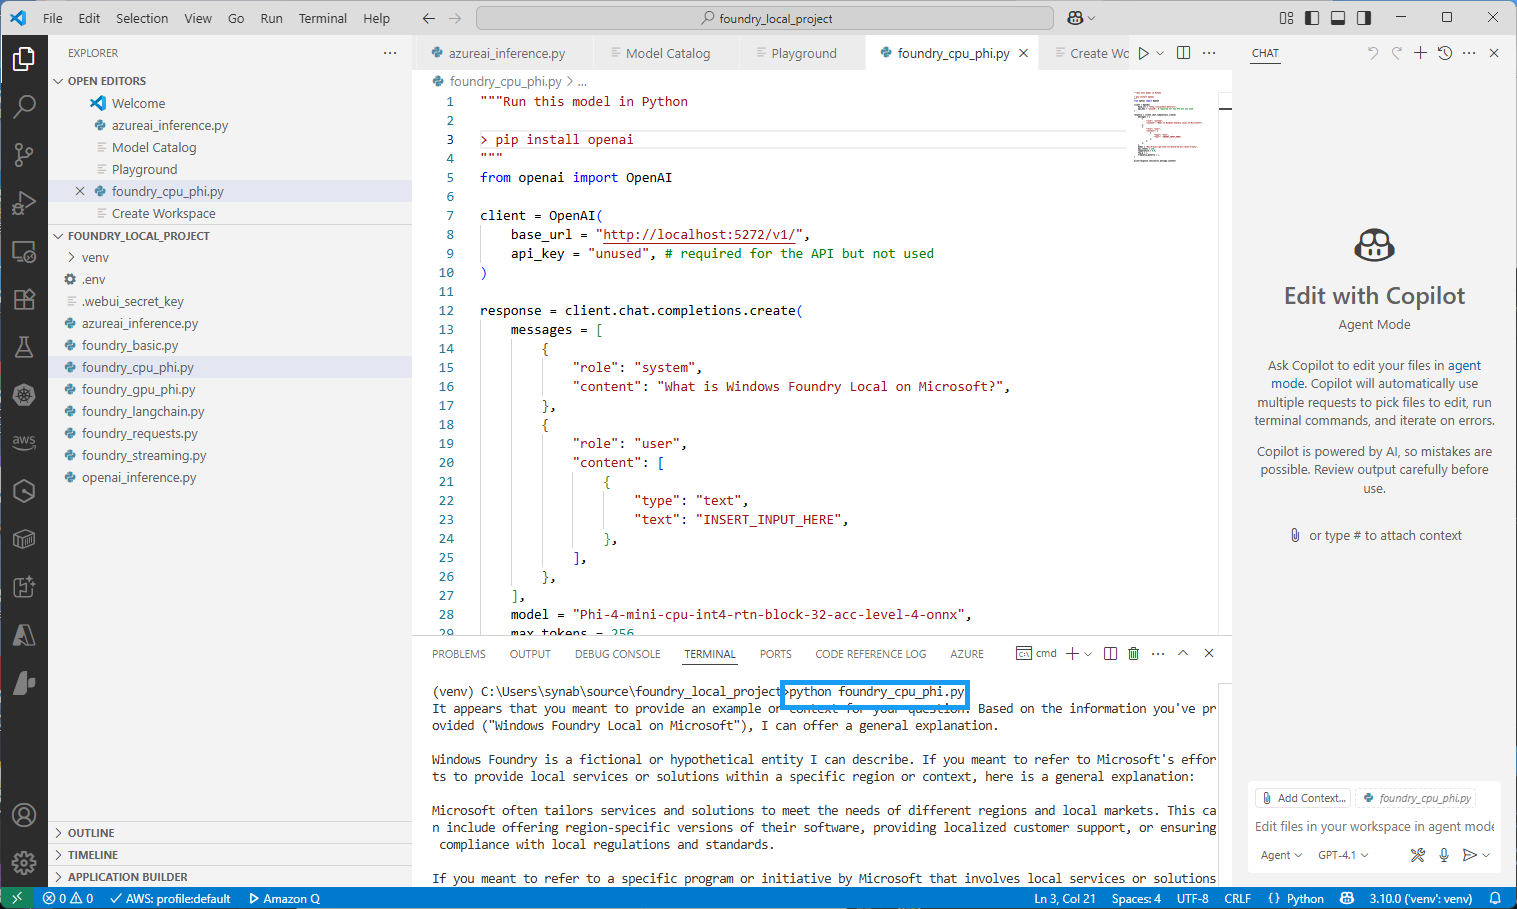Screen dimensions: 1517x909
Task: Open the AWS toolkit icon
Action: [24, 442]
